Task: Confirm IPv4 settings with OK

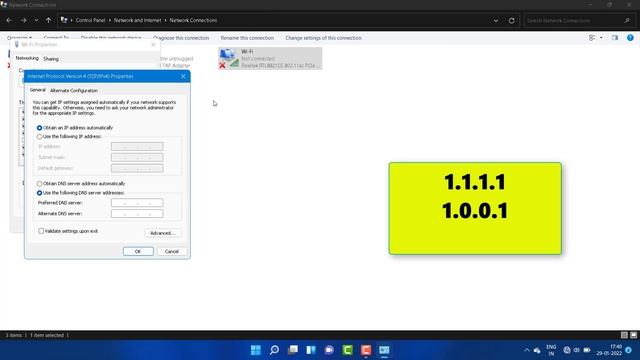Action: click(x=138, y=251)
